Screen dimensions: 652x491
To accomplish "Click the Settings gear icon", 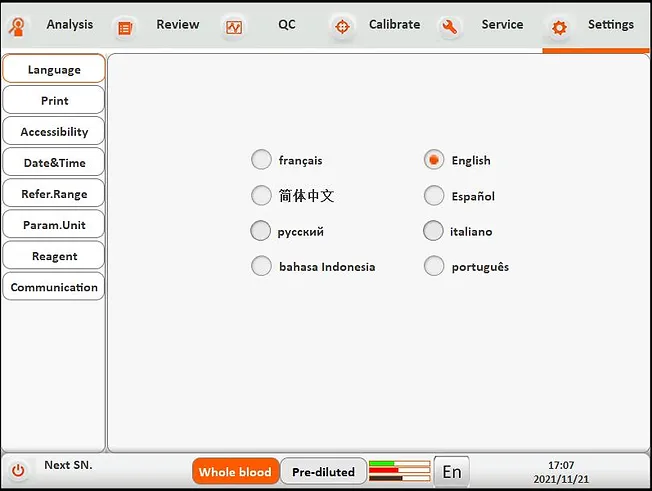I will click(x=559, y=28).
